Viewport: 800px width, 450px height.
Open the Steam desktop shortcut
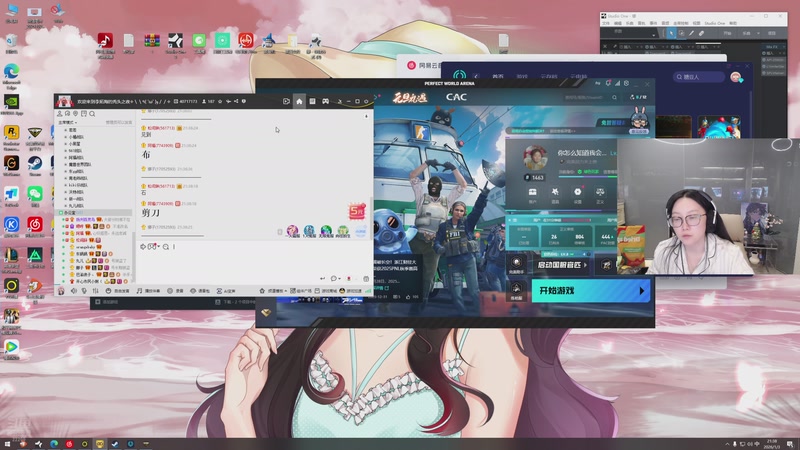(x=35, y=163)
